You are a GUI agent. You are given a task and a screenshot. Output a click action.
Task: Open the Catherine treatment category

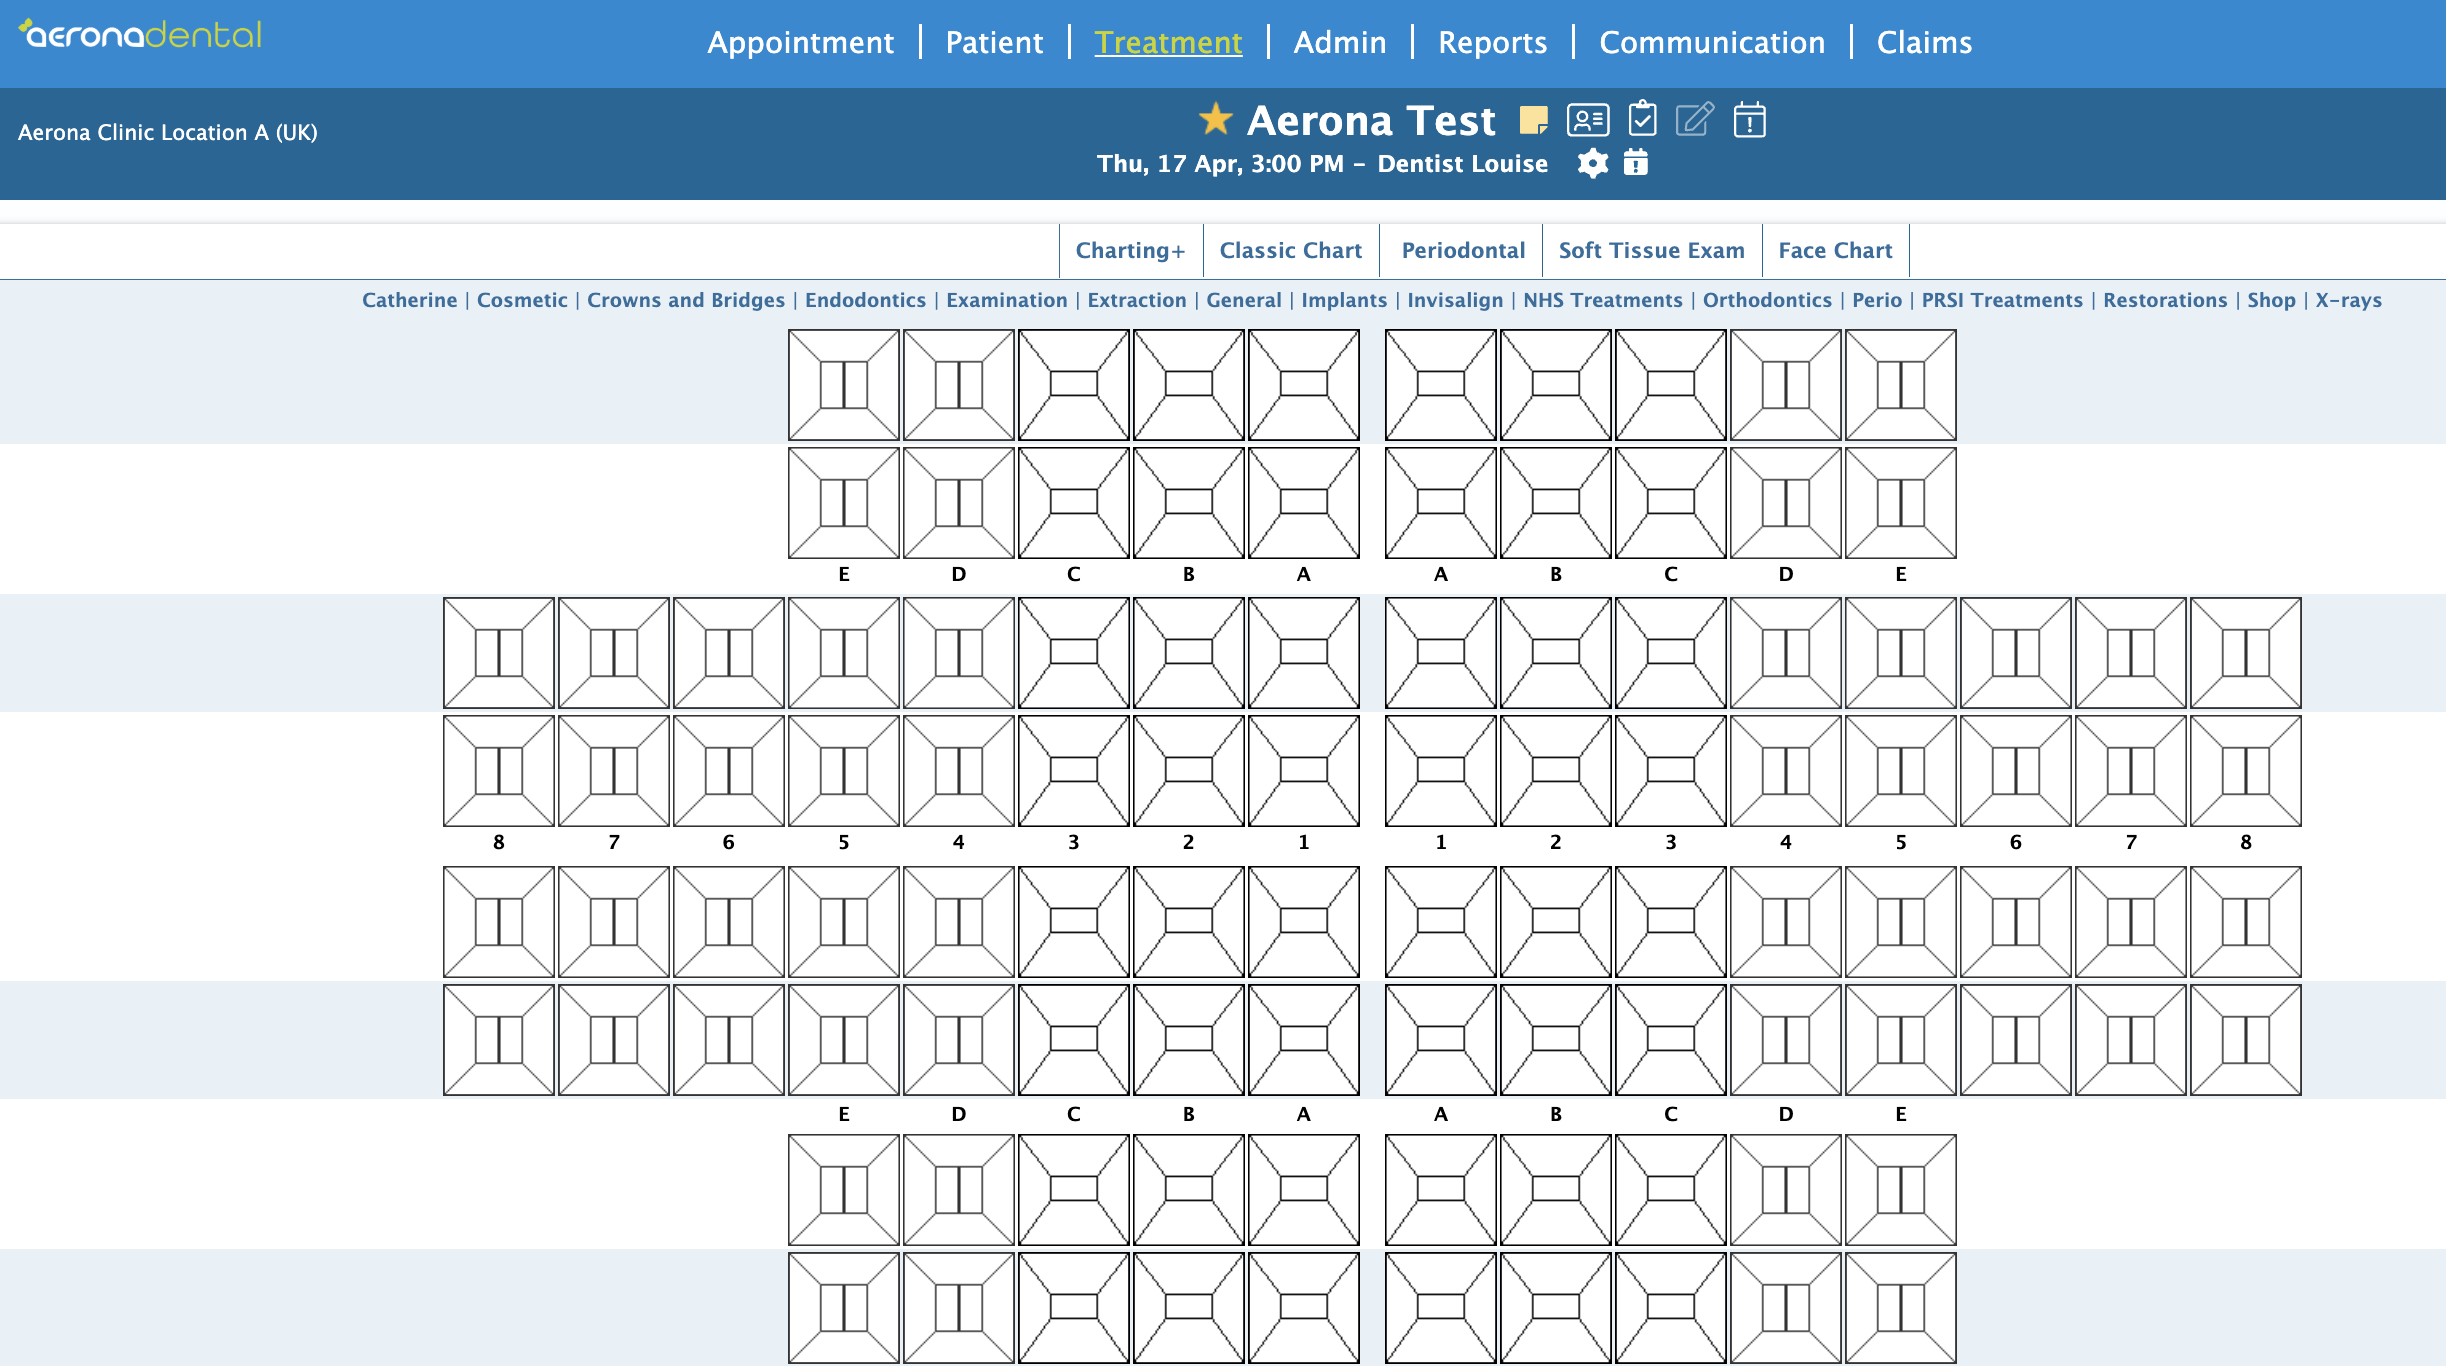point(409,300)
